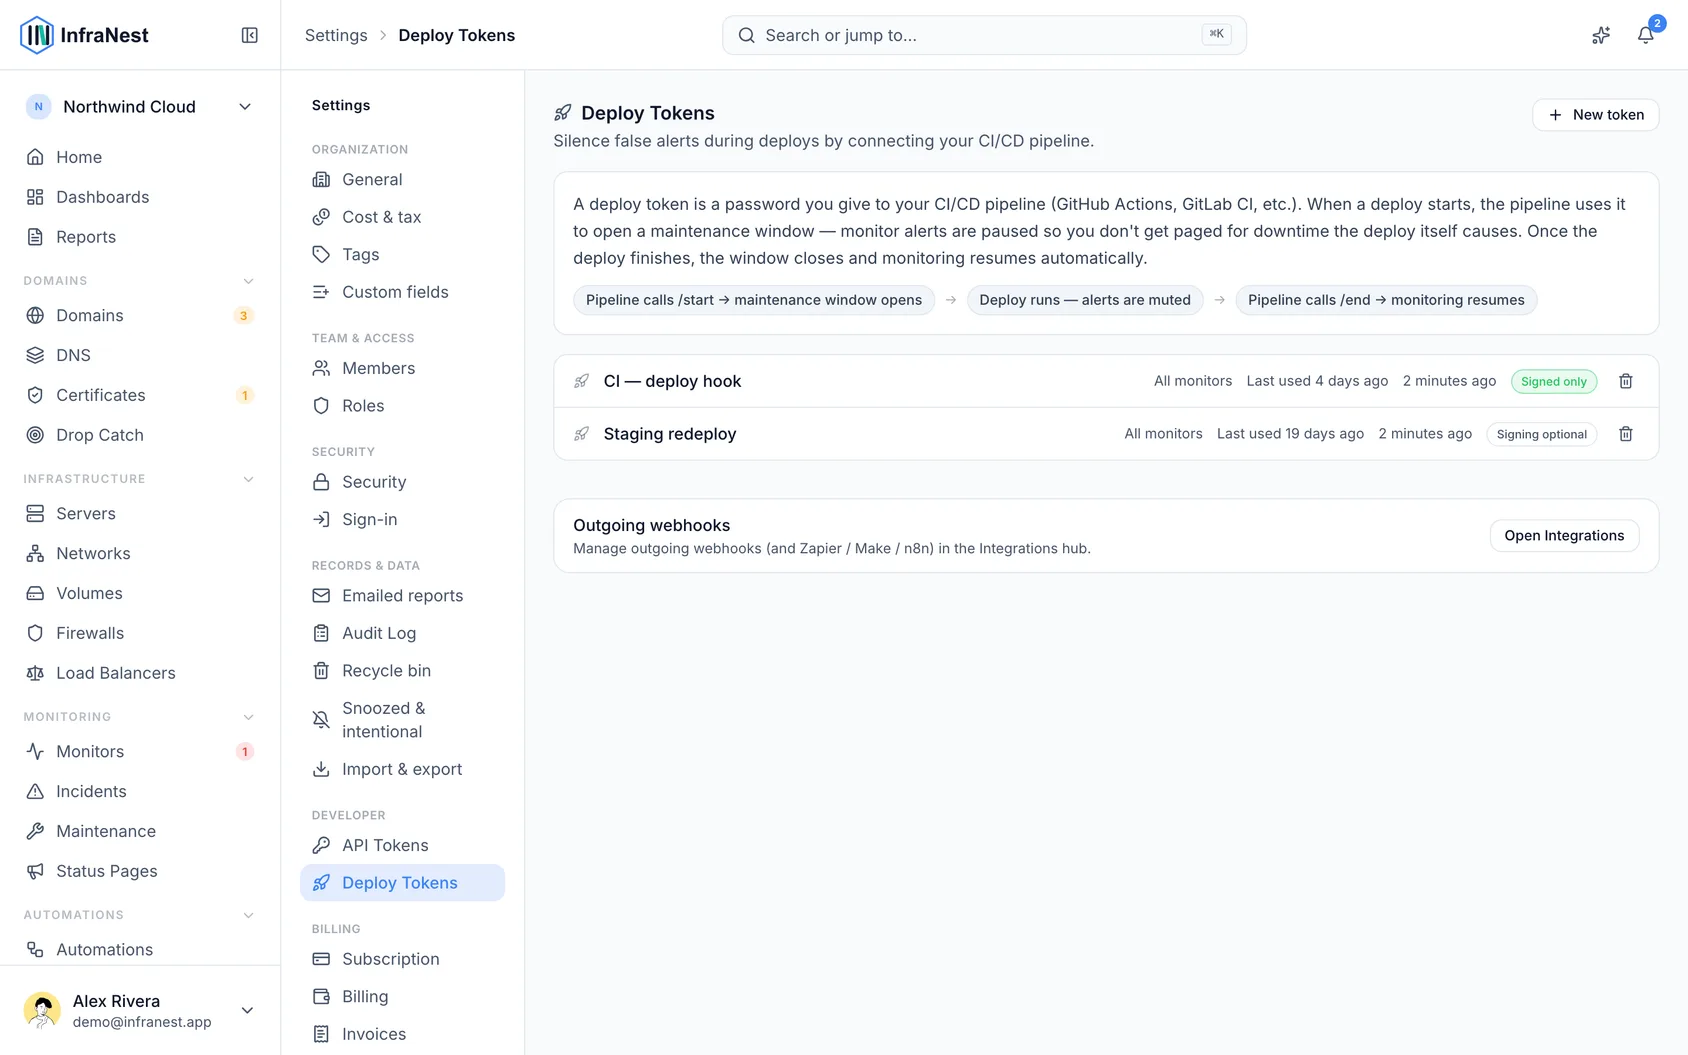
Task: Open Subscription billing settings
Action: 402,959
